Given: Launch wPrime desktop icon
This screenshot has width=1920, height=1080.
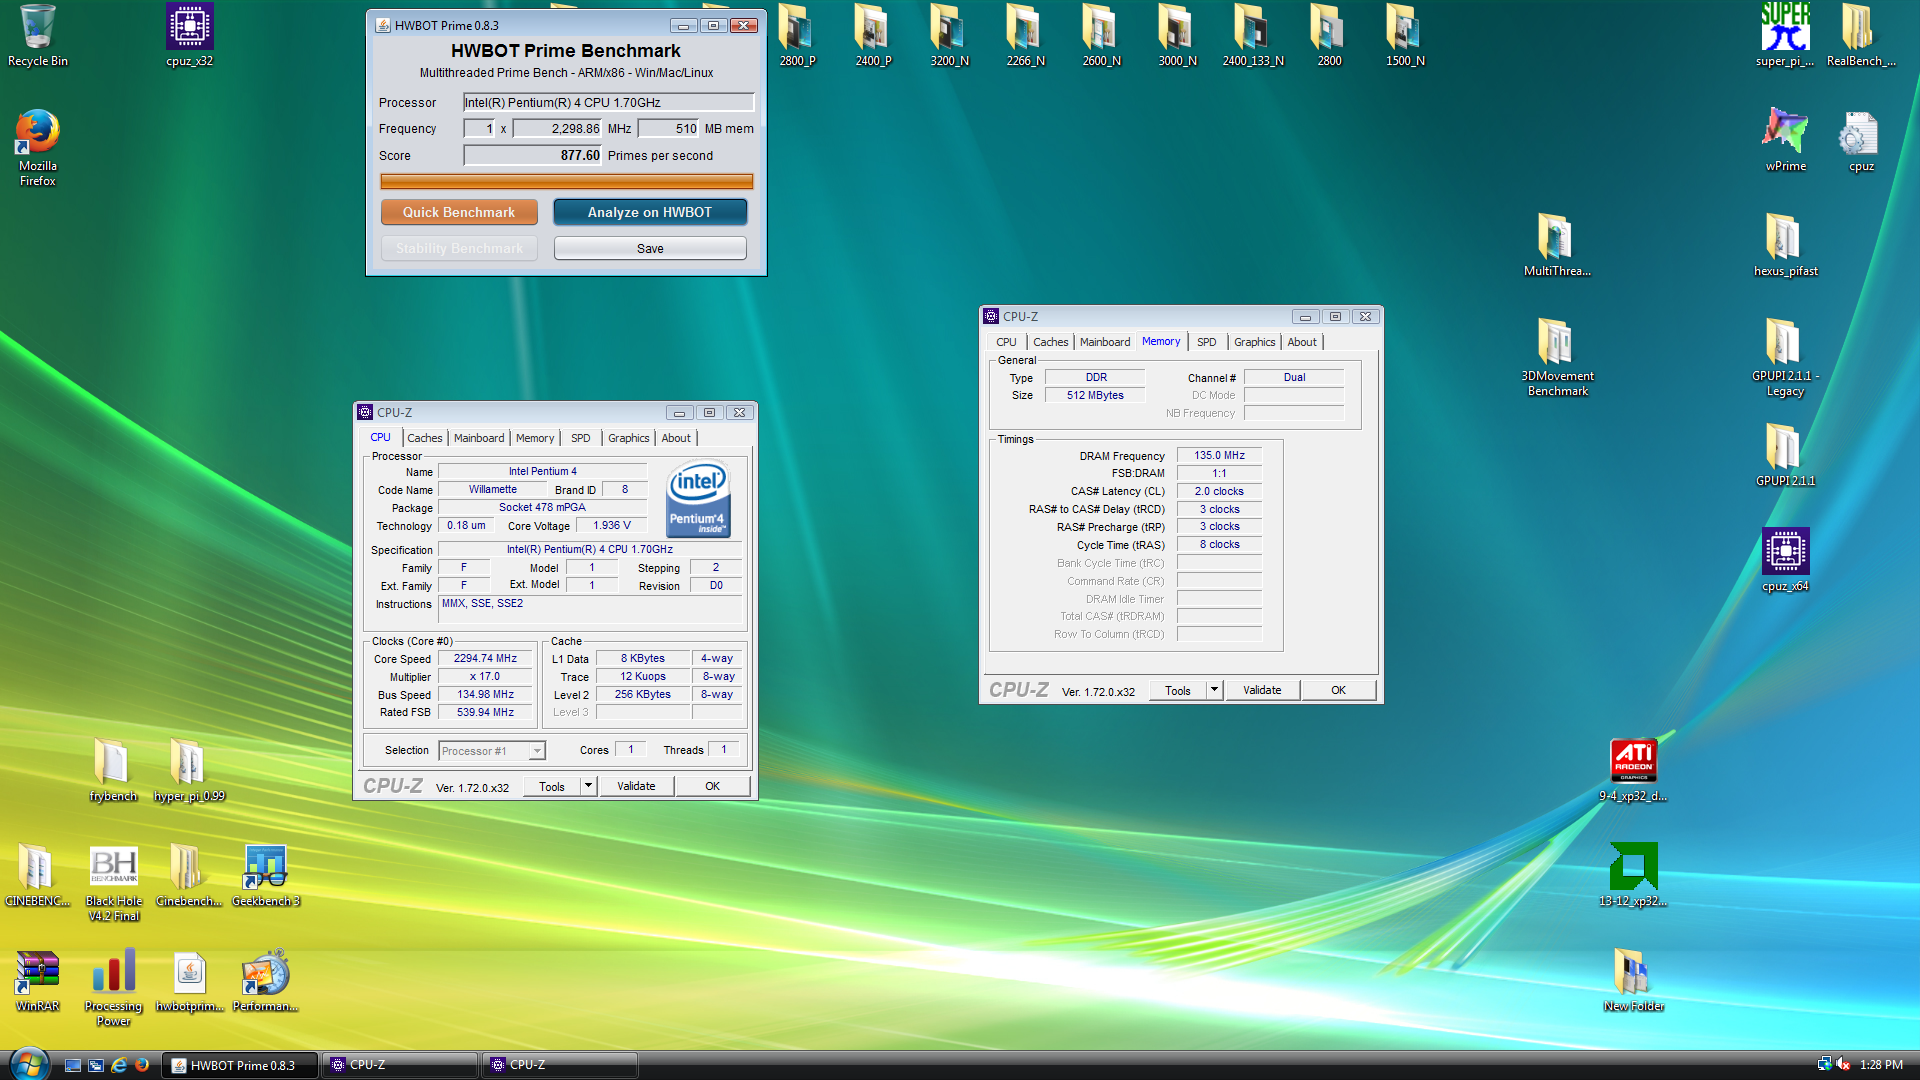Looking at the screenshot, I should [x=1785, y=140].
